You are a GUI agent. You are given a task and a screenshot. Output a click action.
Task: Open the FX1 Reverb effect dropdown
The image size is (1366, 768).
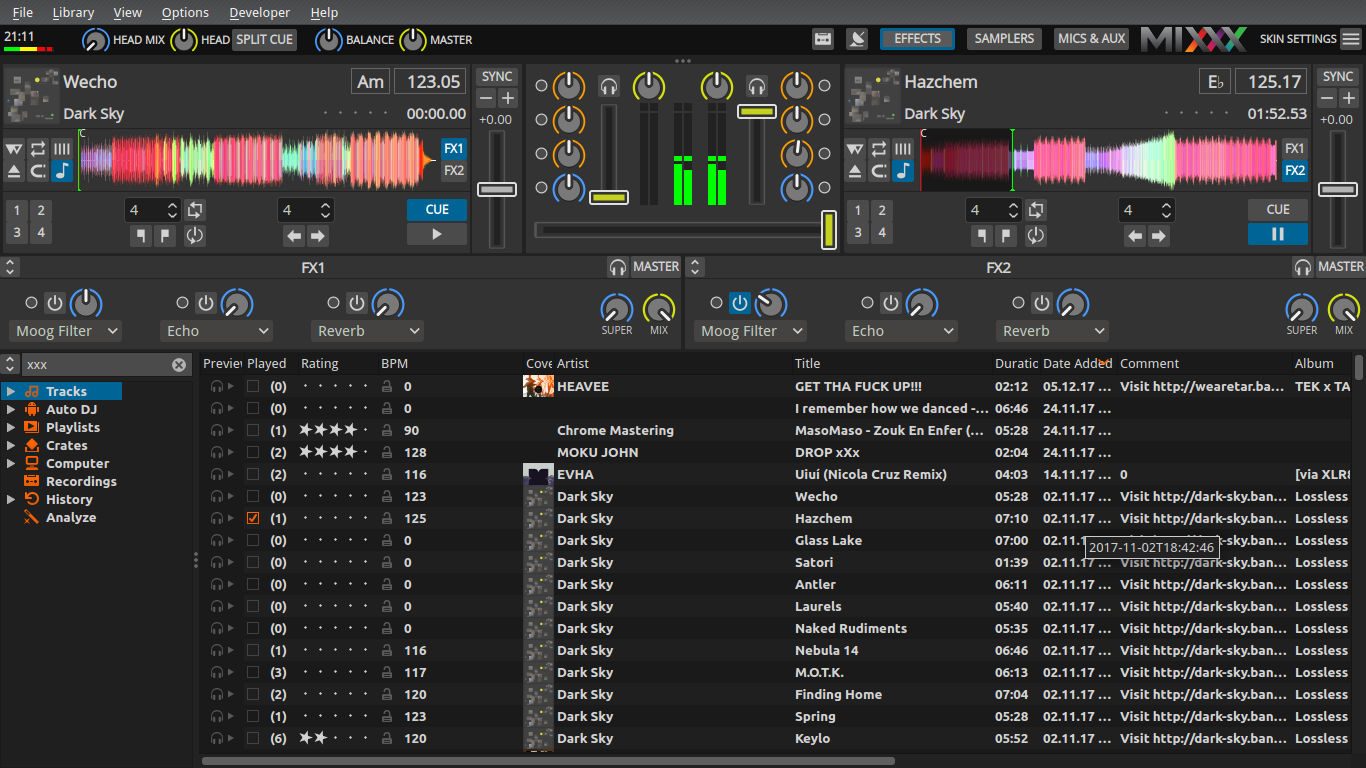point(368,331)
